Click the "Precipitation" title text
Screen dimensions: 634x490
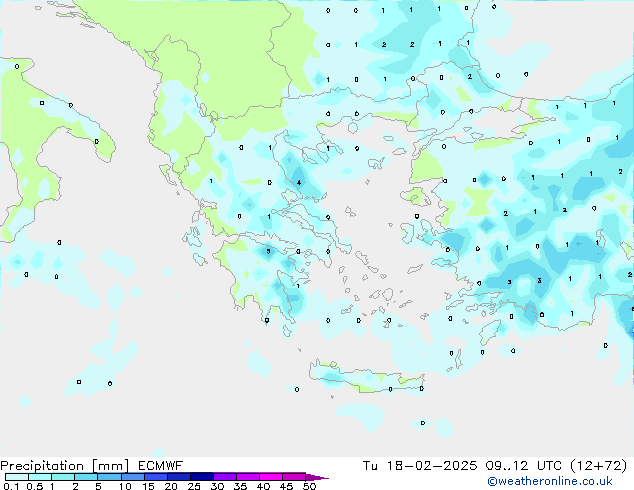[42, 466]
